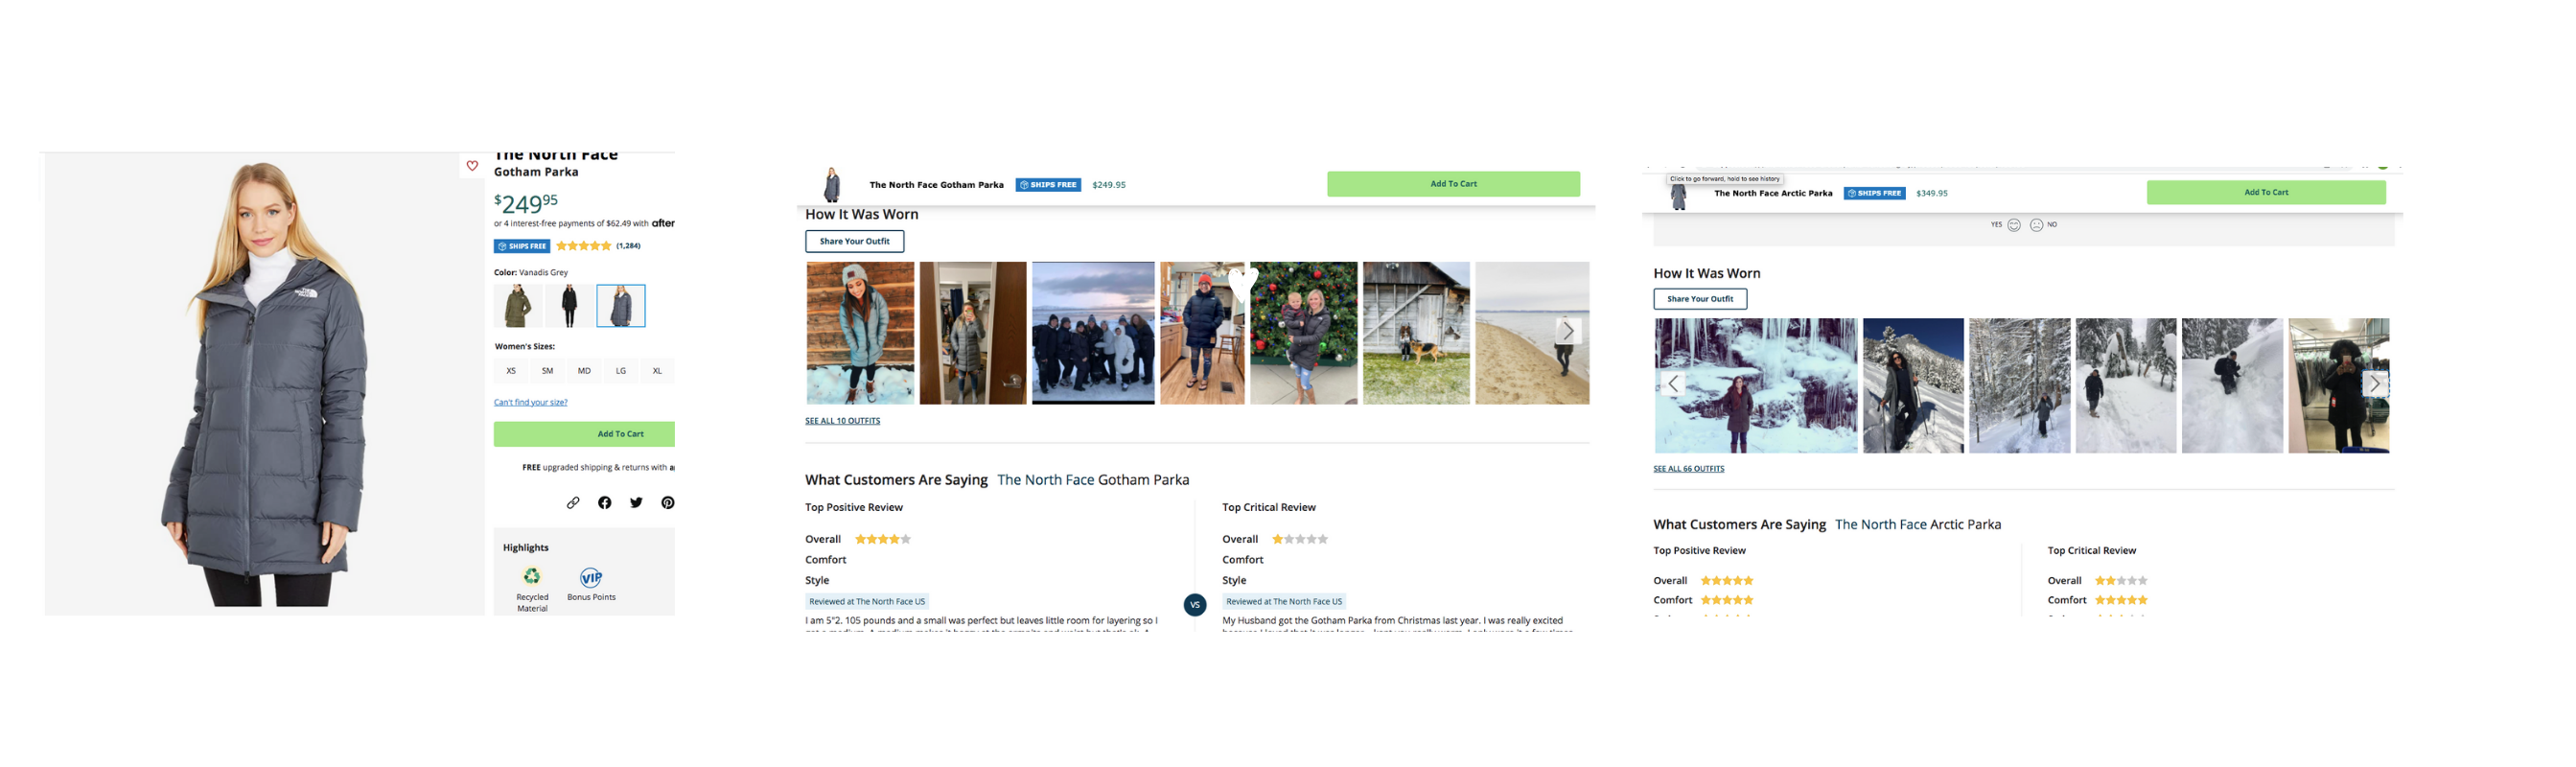Open the See All 66 Outfits link
The image size is (2576, 767).
(1688, 469)
